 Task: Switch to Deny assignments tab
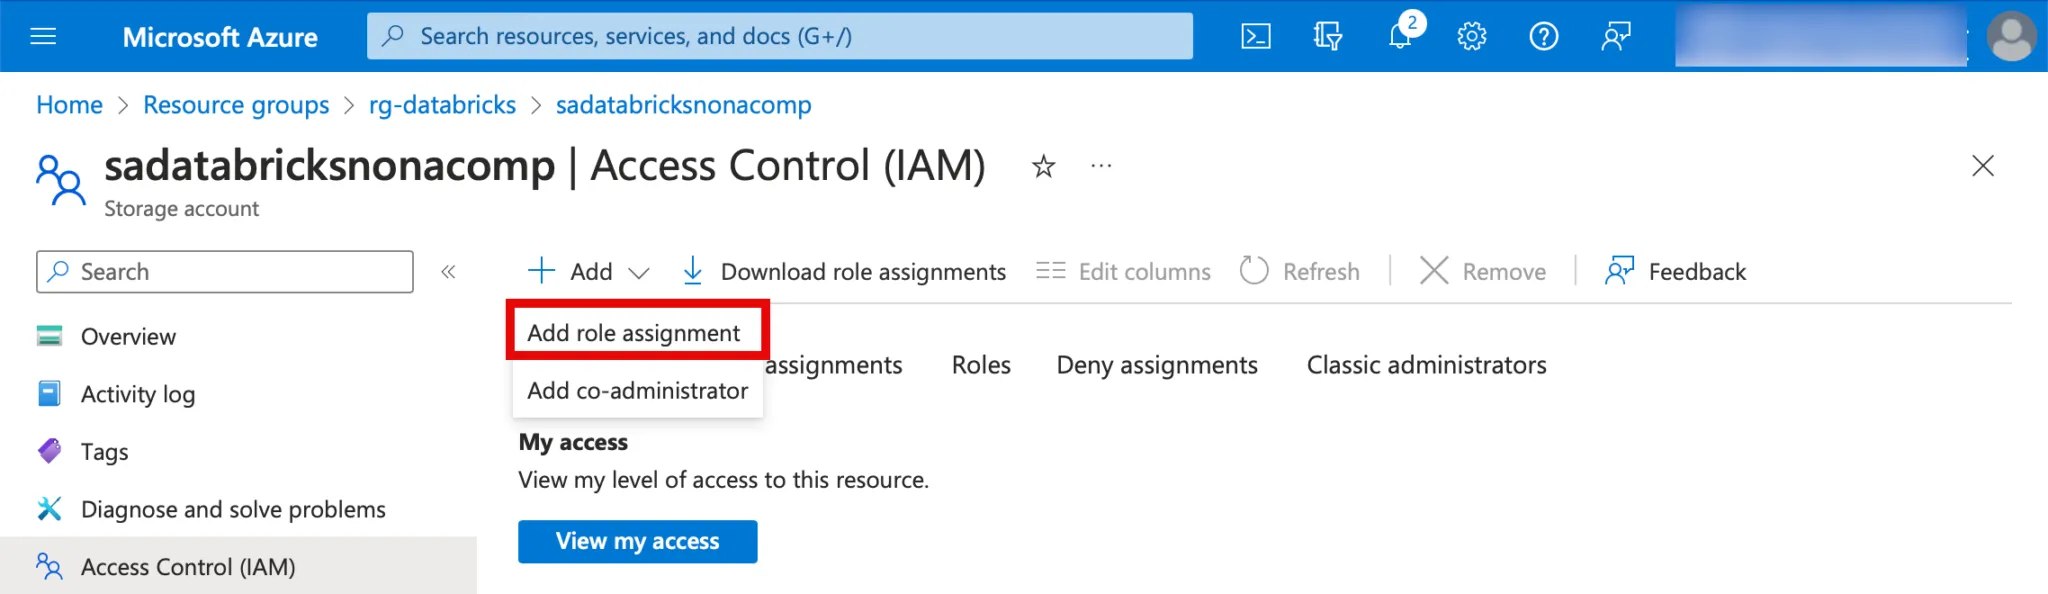point(1156,366)
